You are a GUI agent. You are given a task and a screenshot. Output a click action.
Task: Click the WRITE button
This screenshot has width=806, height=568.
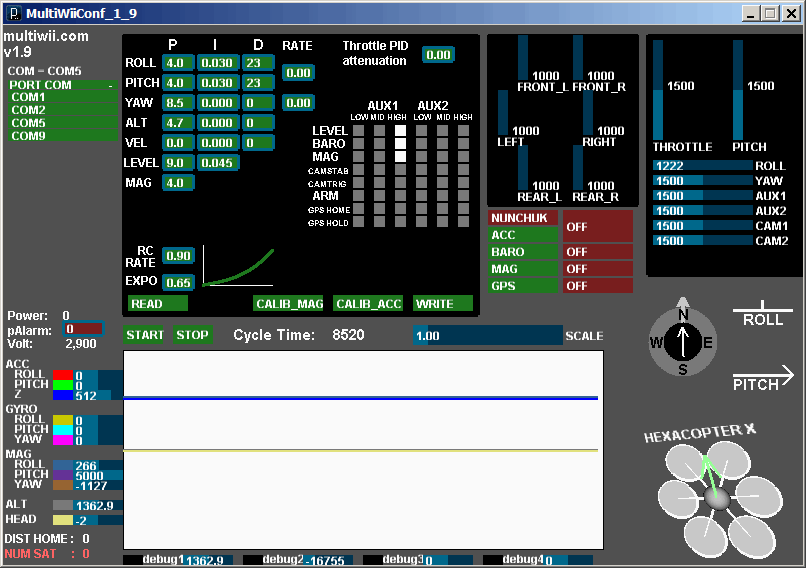[443, 304]
